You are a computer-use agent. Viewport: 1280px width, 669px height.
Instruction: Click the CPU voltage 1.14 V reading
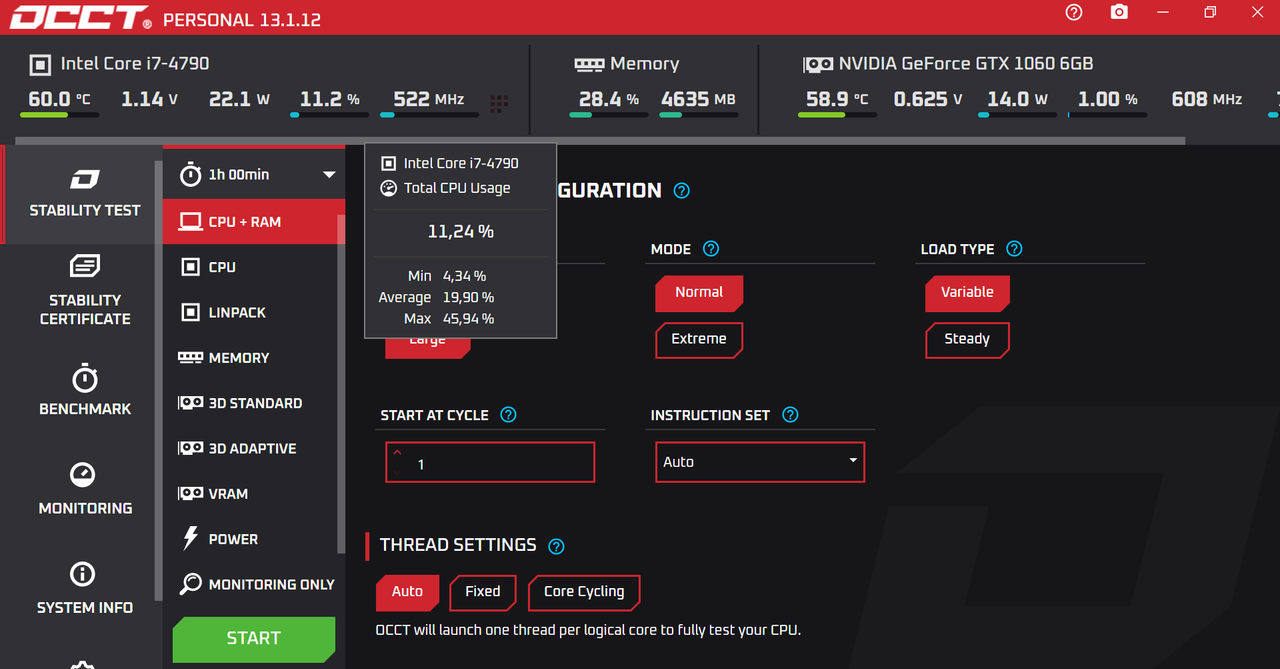(150, 99)
